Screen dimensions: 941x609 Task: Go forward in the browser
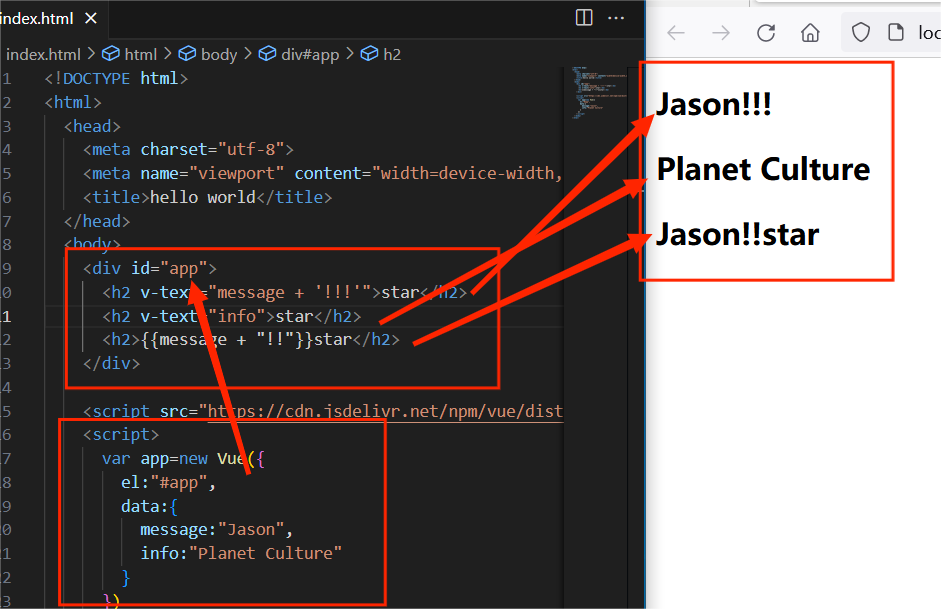click(721, 32)
